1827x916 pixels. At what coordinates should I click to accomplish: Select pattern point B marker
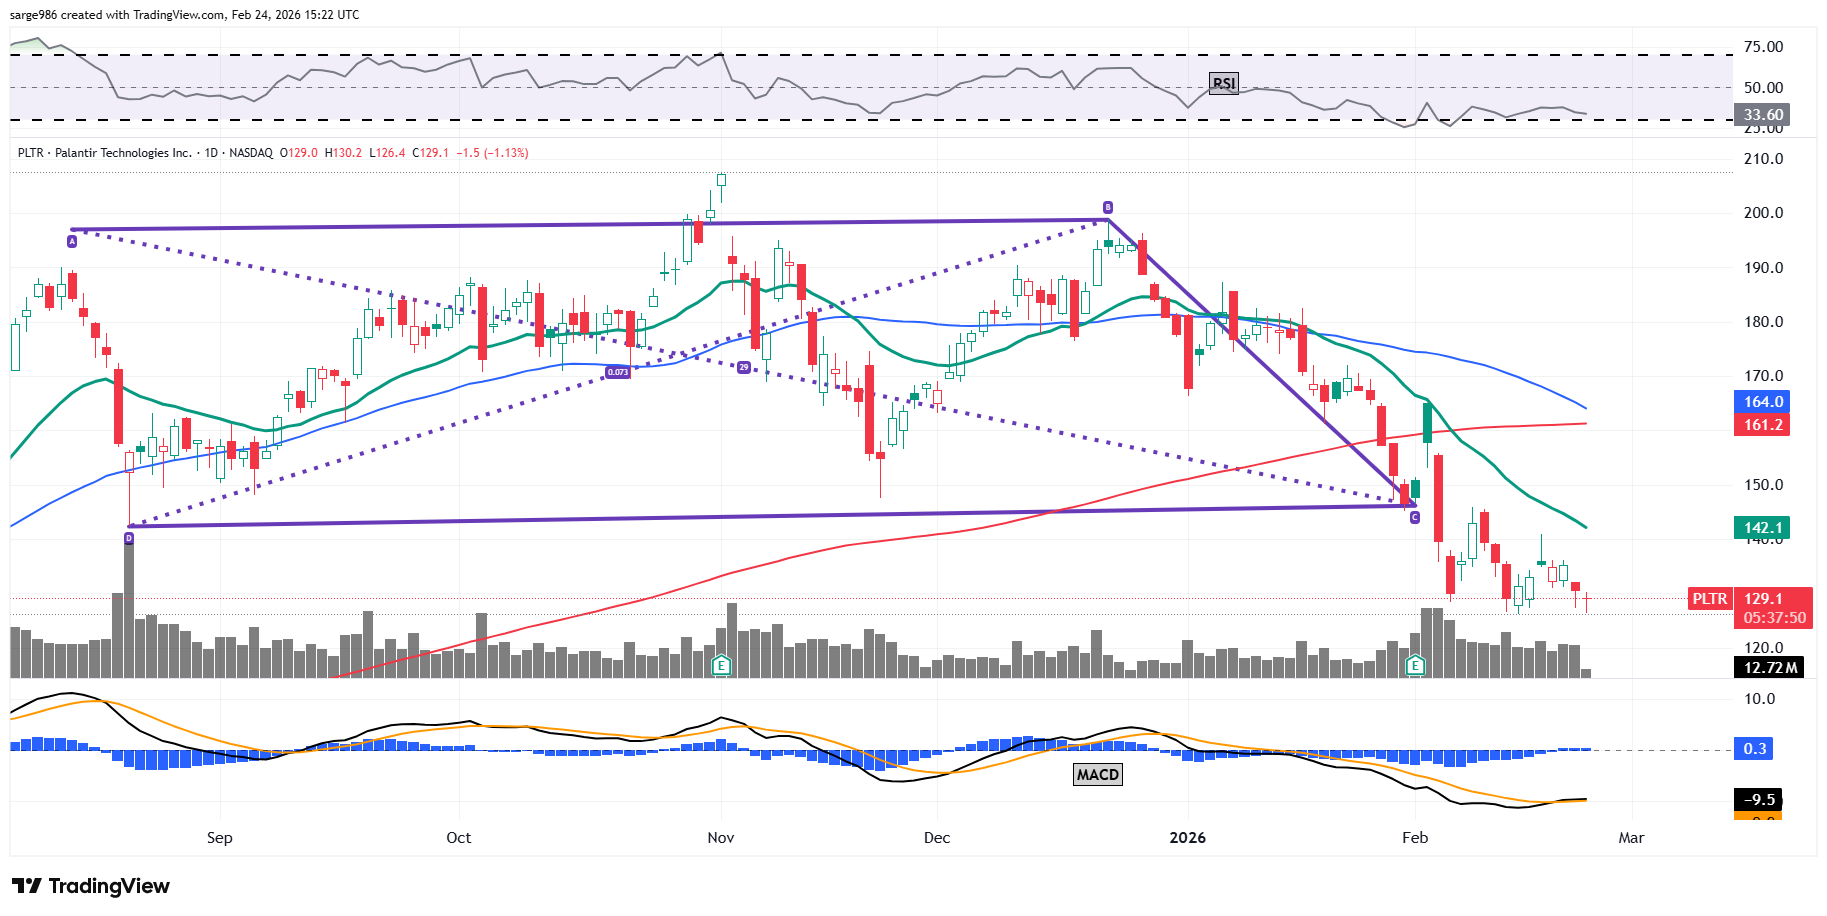[1107, 208]
